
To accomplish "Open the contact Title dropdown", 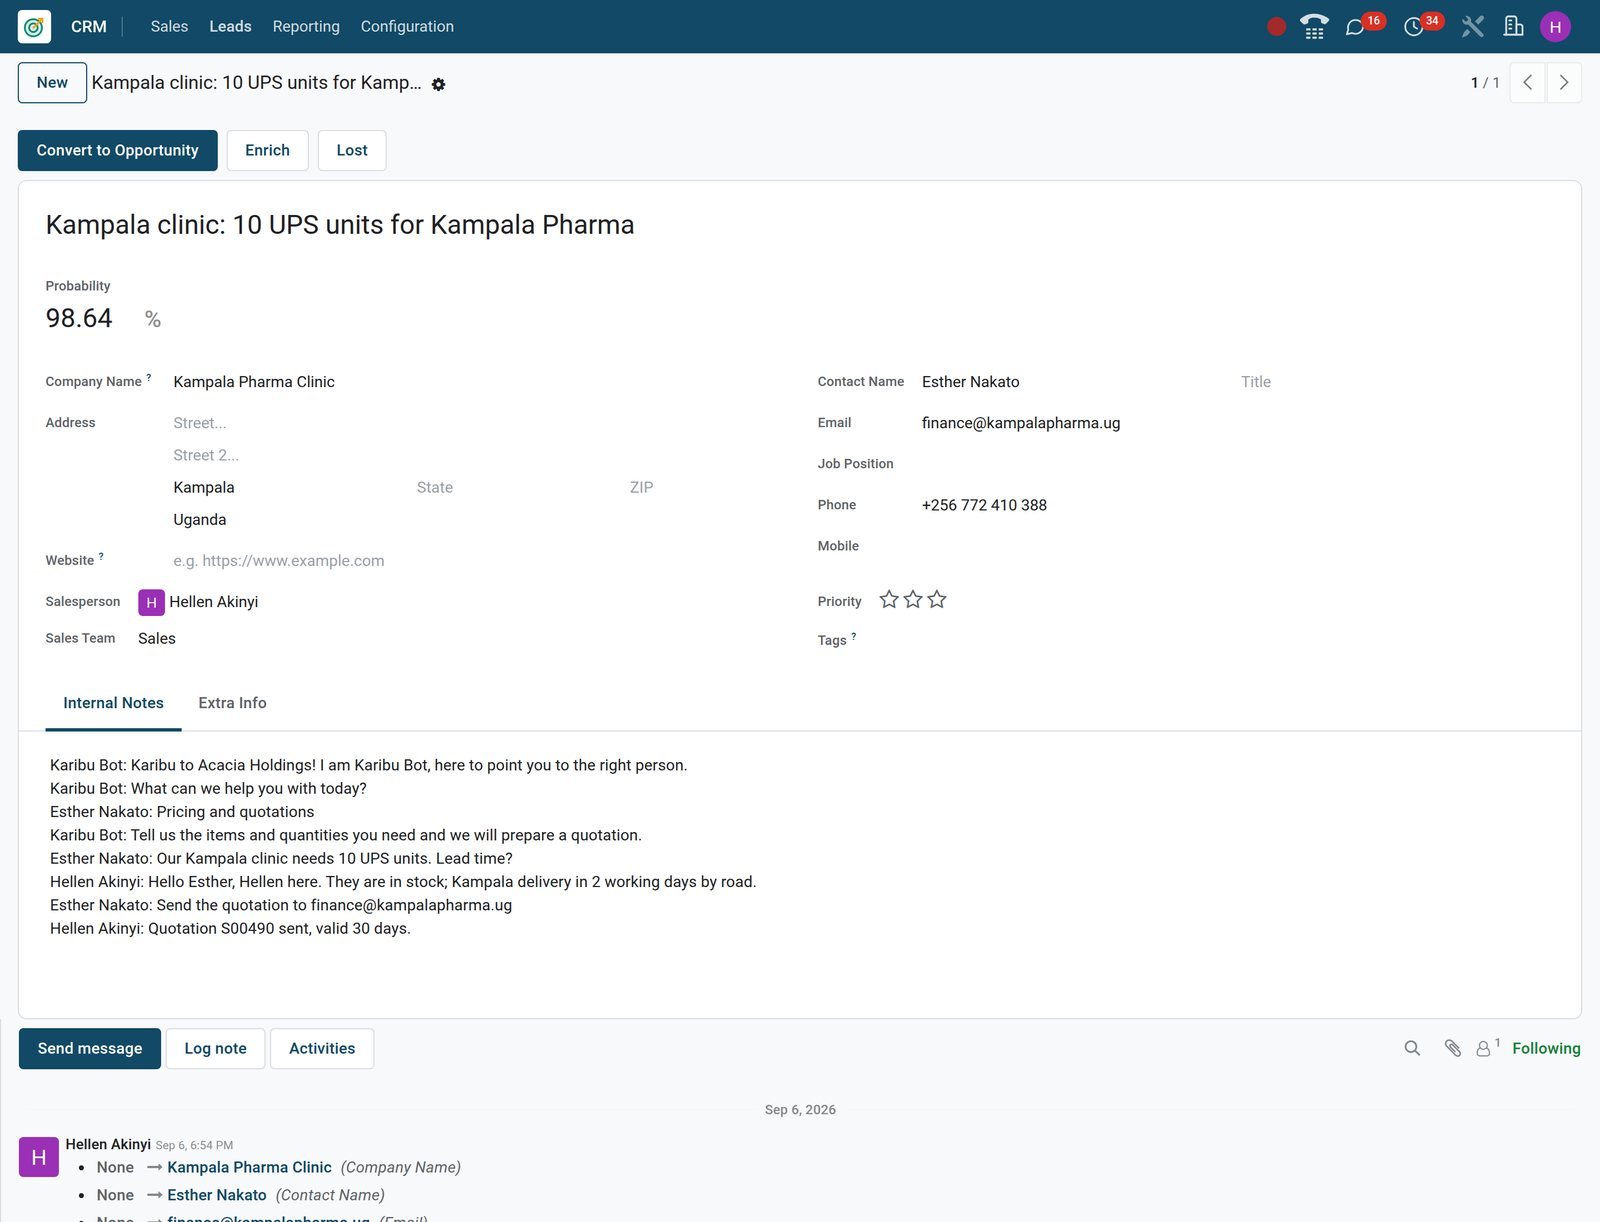I will [1395, 382].
